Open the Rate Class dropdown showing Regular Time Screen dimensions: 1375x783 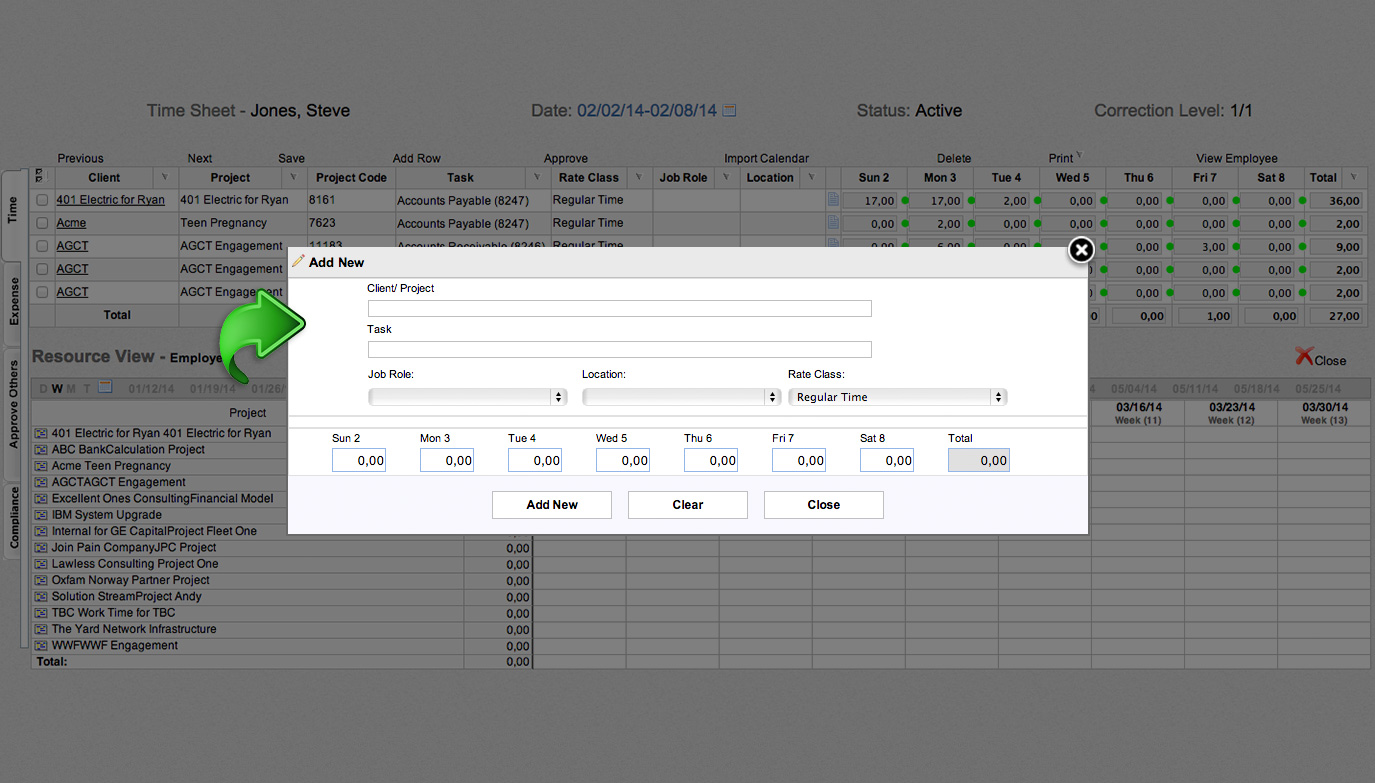(x=897, y=397)
